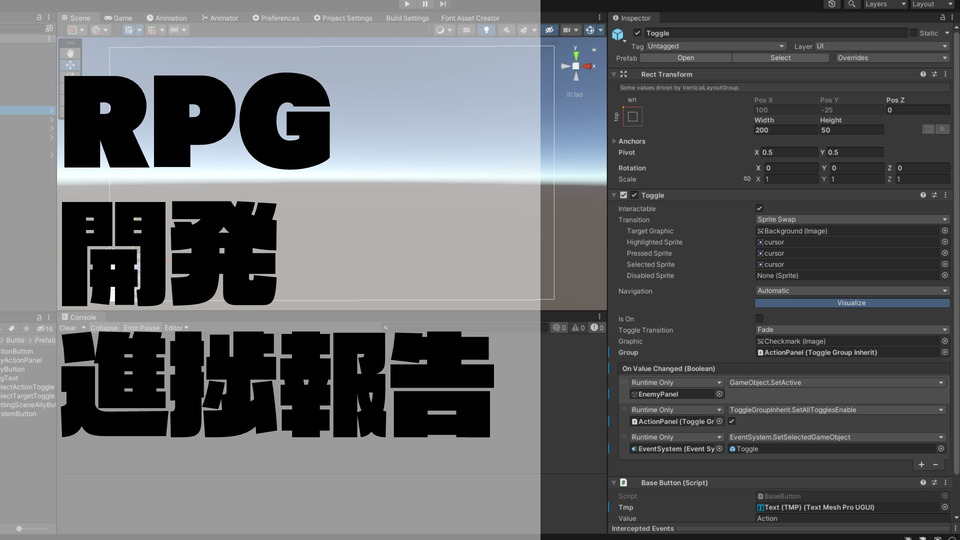
Task: Click the Rect Transform anchor preset box
Action: 632,117
